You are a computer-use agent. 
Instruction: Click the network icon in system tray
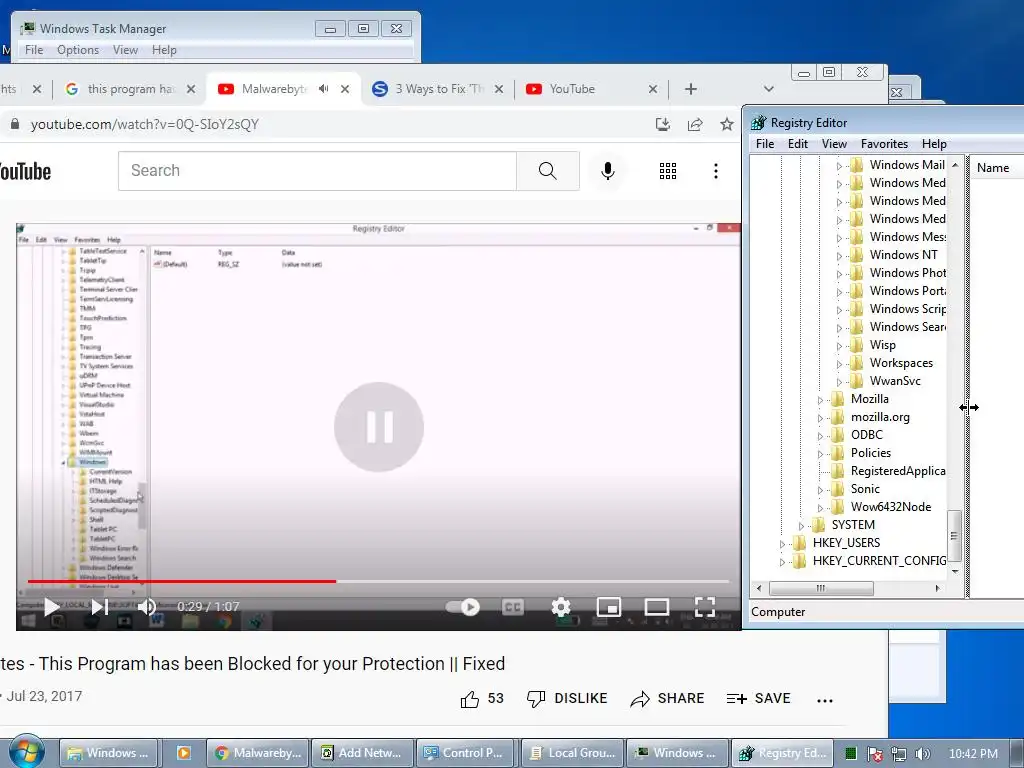[899, 754]
